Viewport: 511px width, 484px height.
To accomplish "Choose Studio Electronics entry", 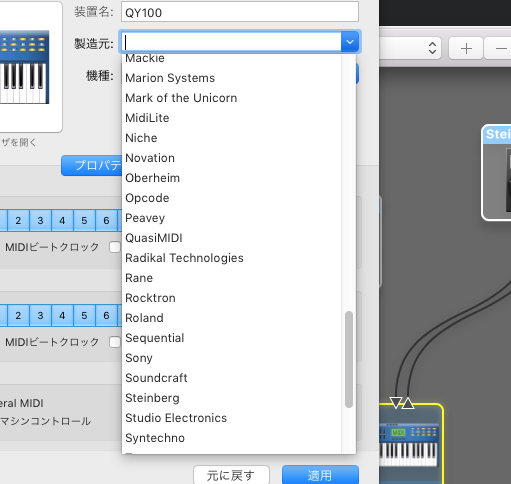I will click(232, 418).
